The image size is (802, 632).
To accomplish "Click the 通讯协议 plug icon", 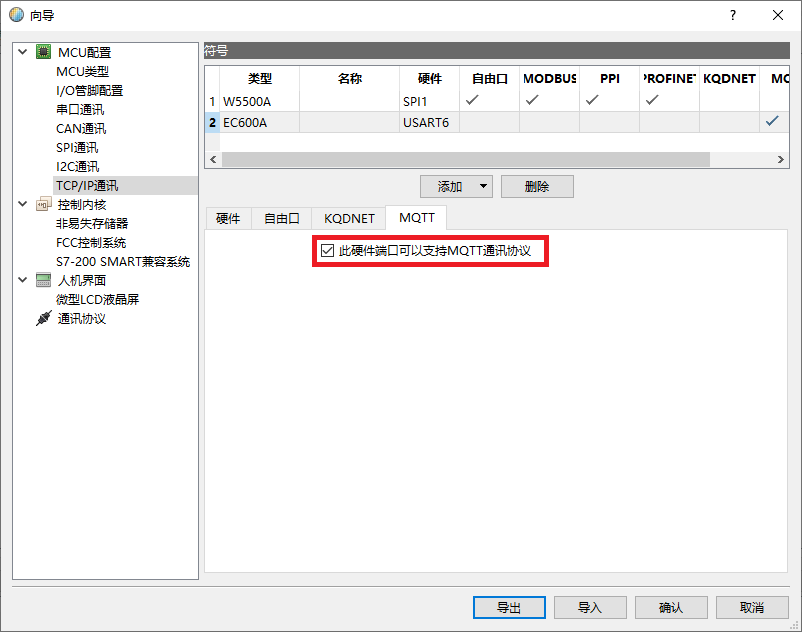I will (x=43, y=318).
